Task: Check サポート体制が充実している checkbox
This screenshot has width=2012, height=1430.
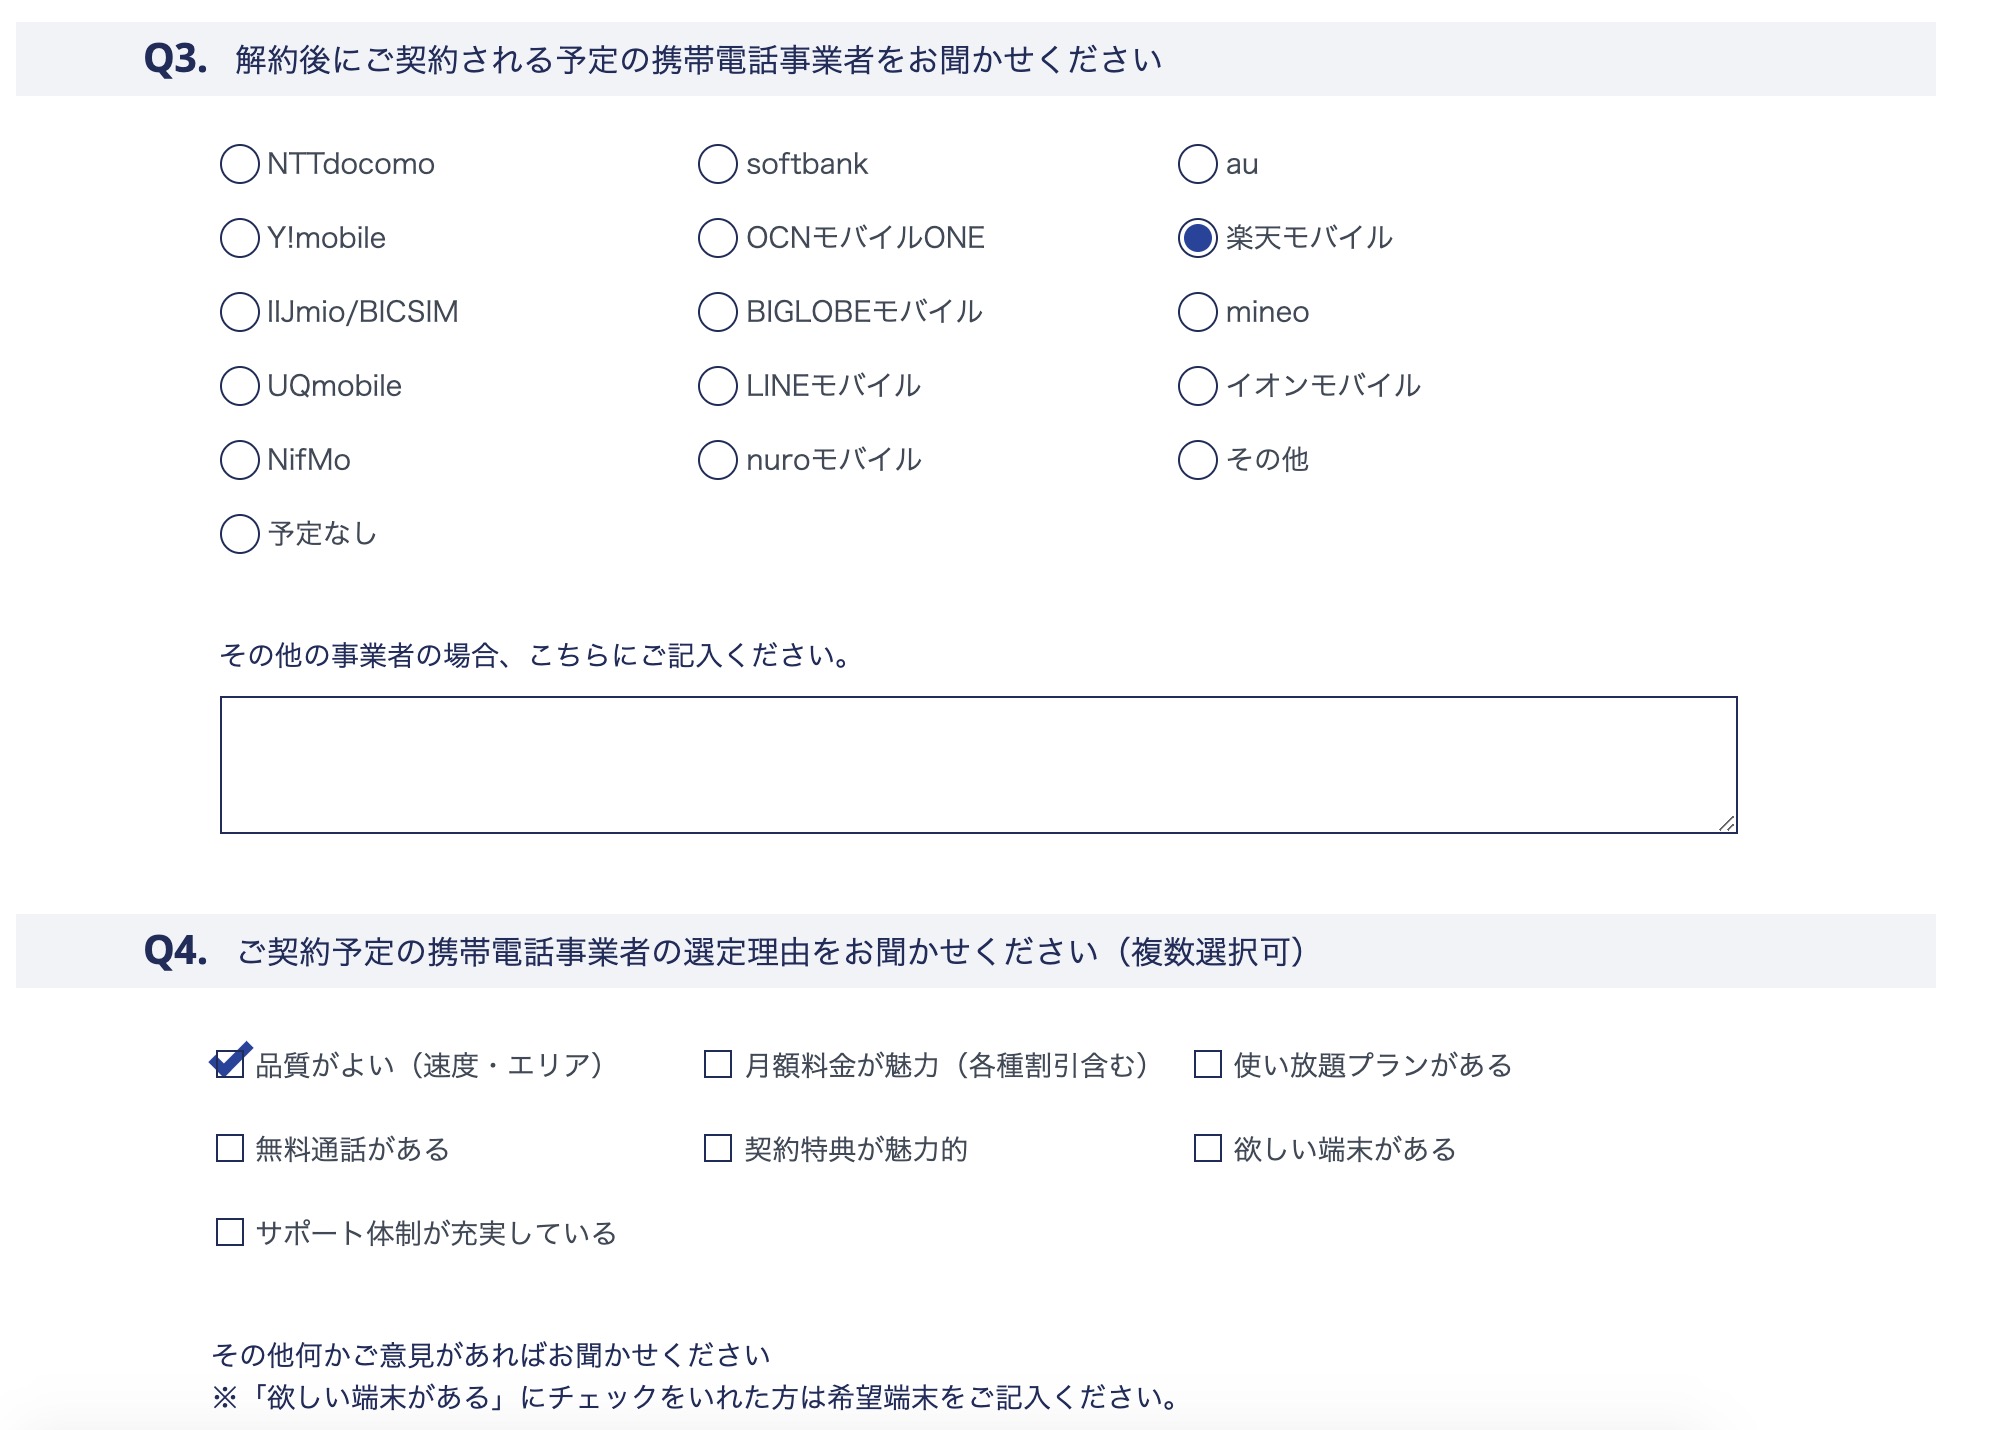Action: click(230, 1232)
